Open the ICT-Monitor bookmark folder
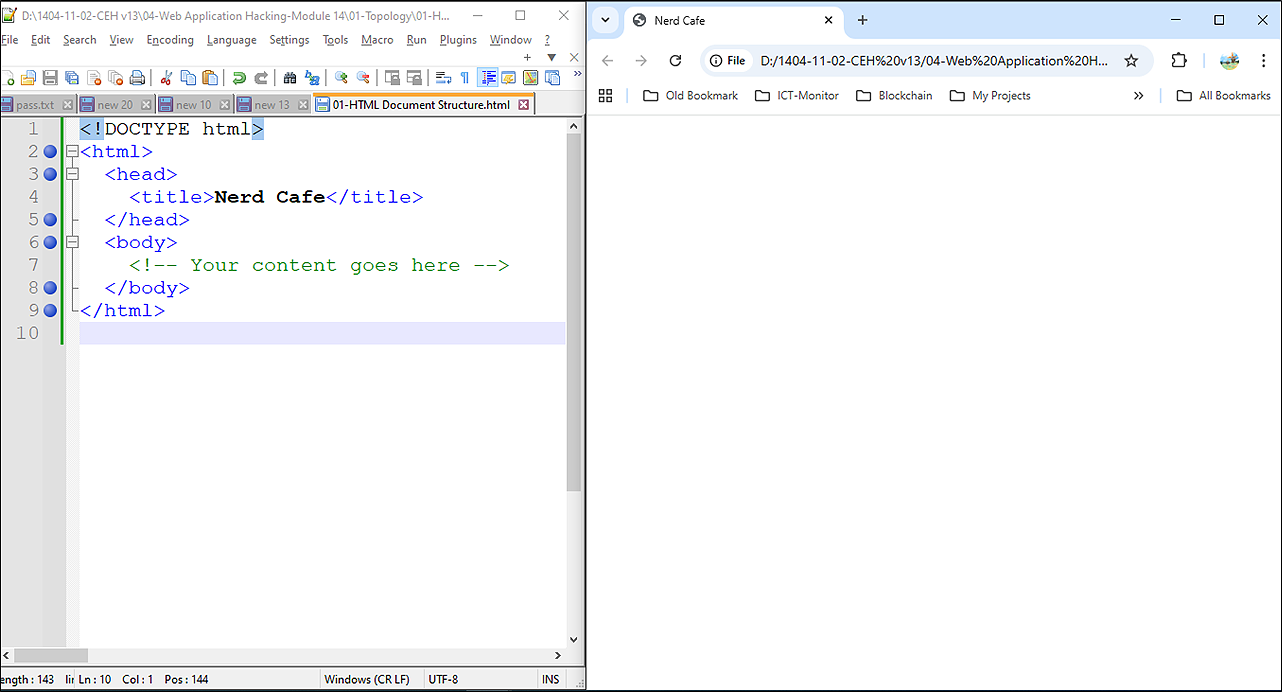Viewport: 1282px width, 692px height. coord(796,96)
